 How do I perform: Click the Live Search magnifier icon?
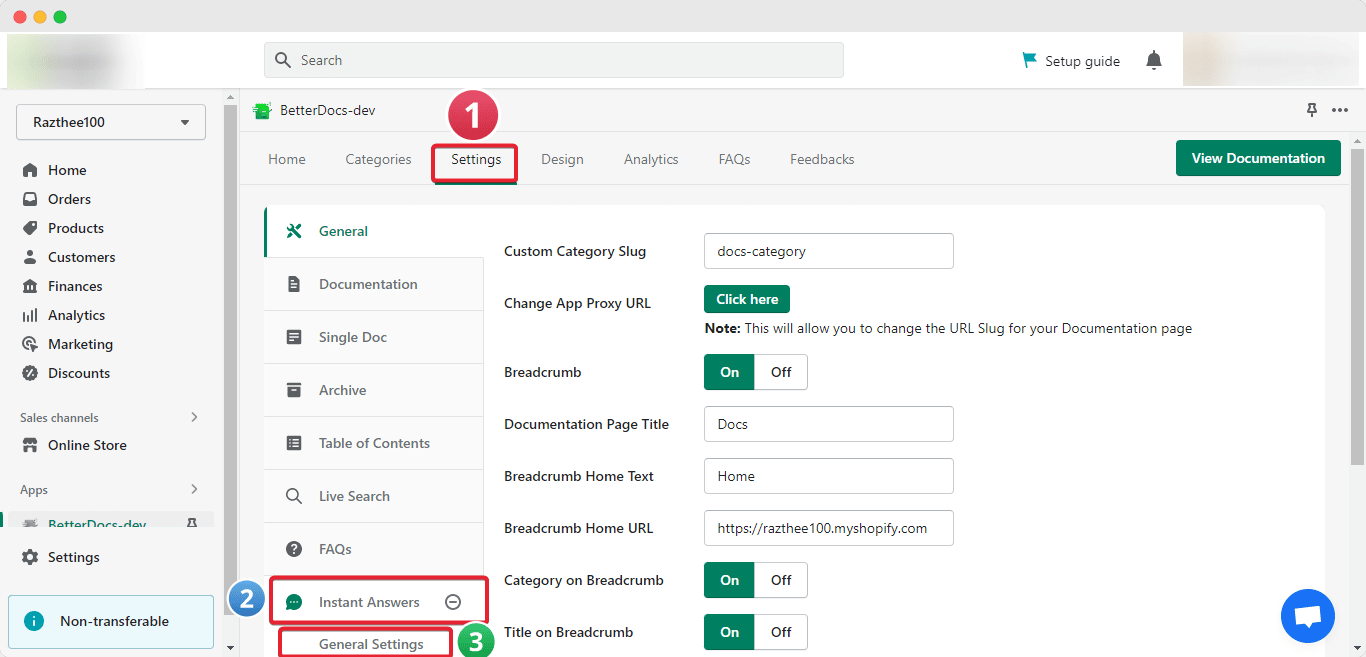(294, 496)
